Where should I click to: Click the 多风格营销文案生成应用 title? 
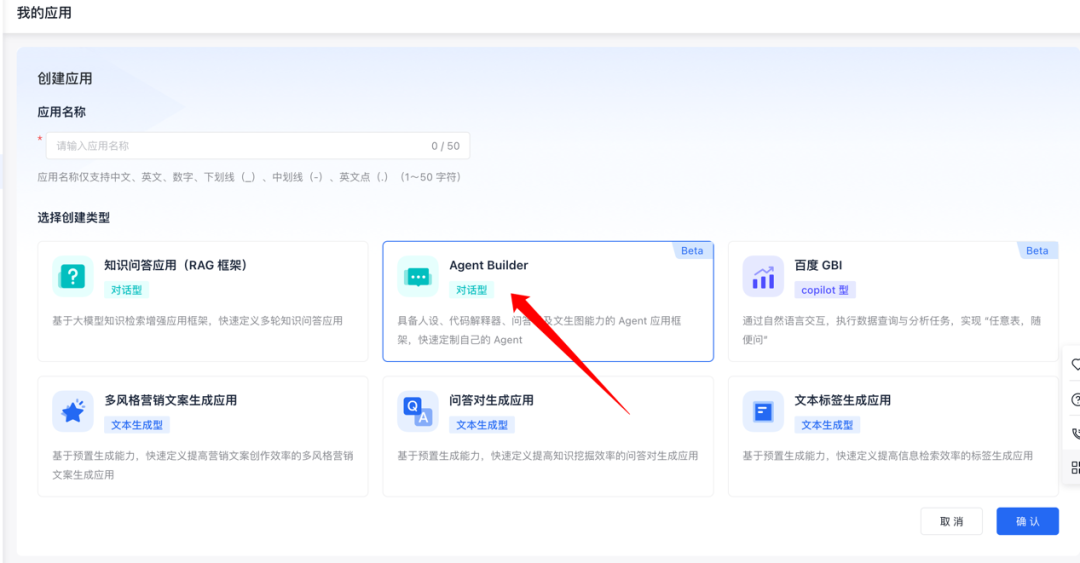pos(171,400)
